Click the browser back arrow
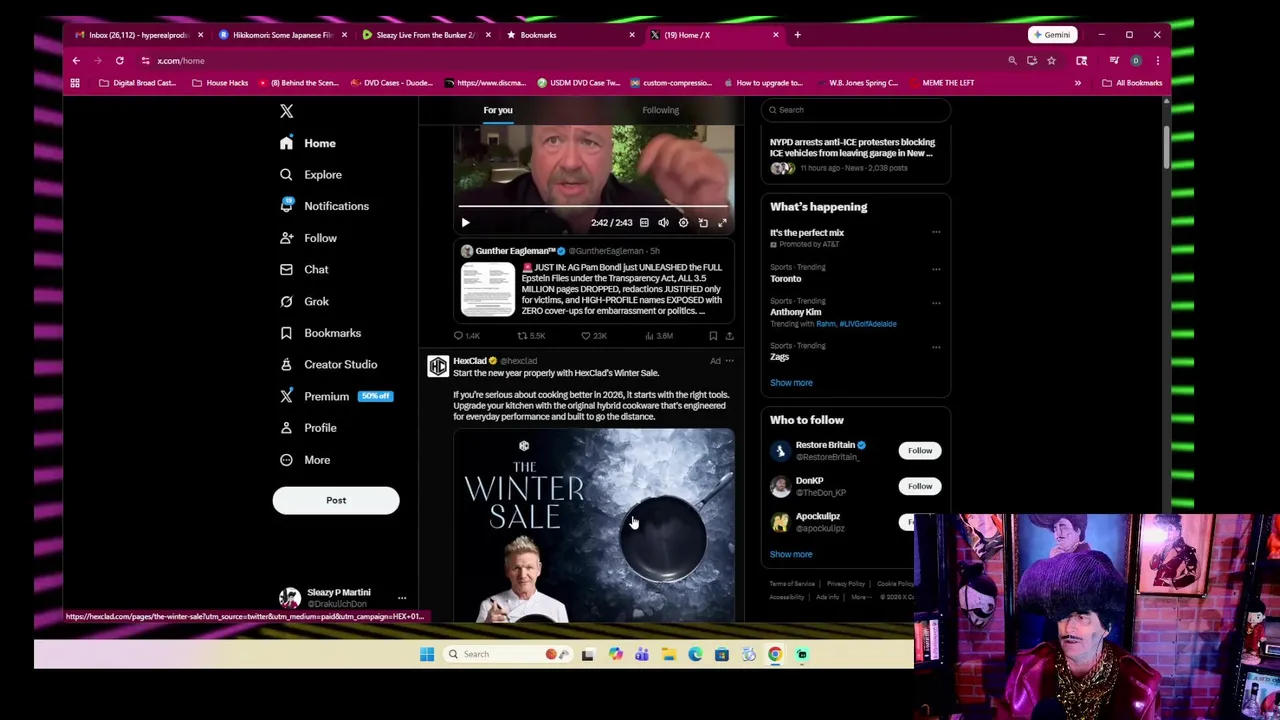 click(x=76, y=61)
